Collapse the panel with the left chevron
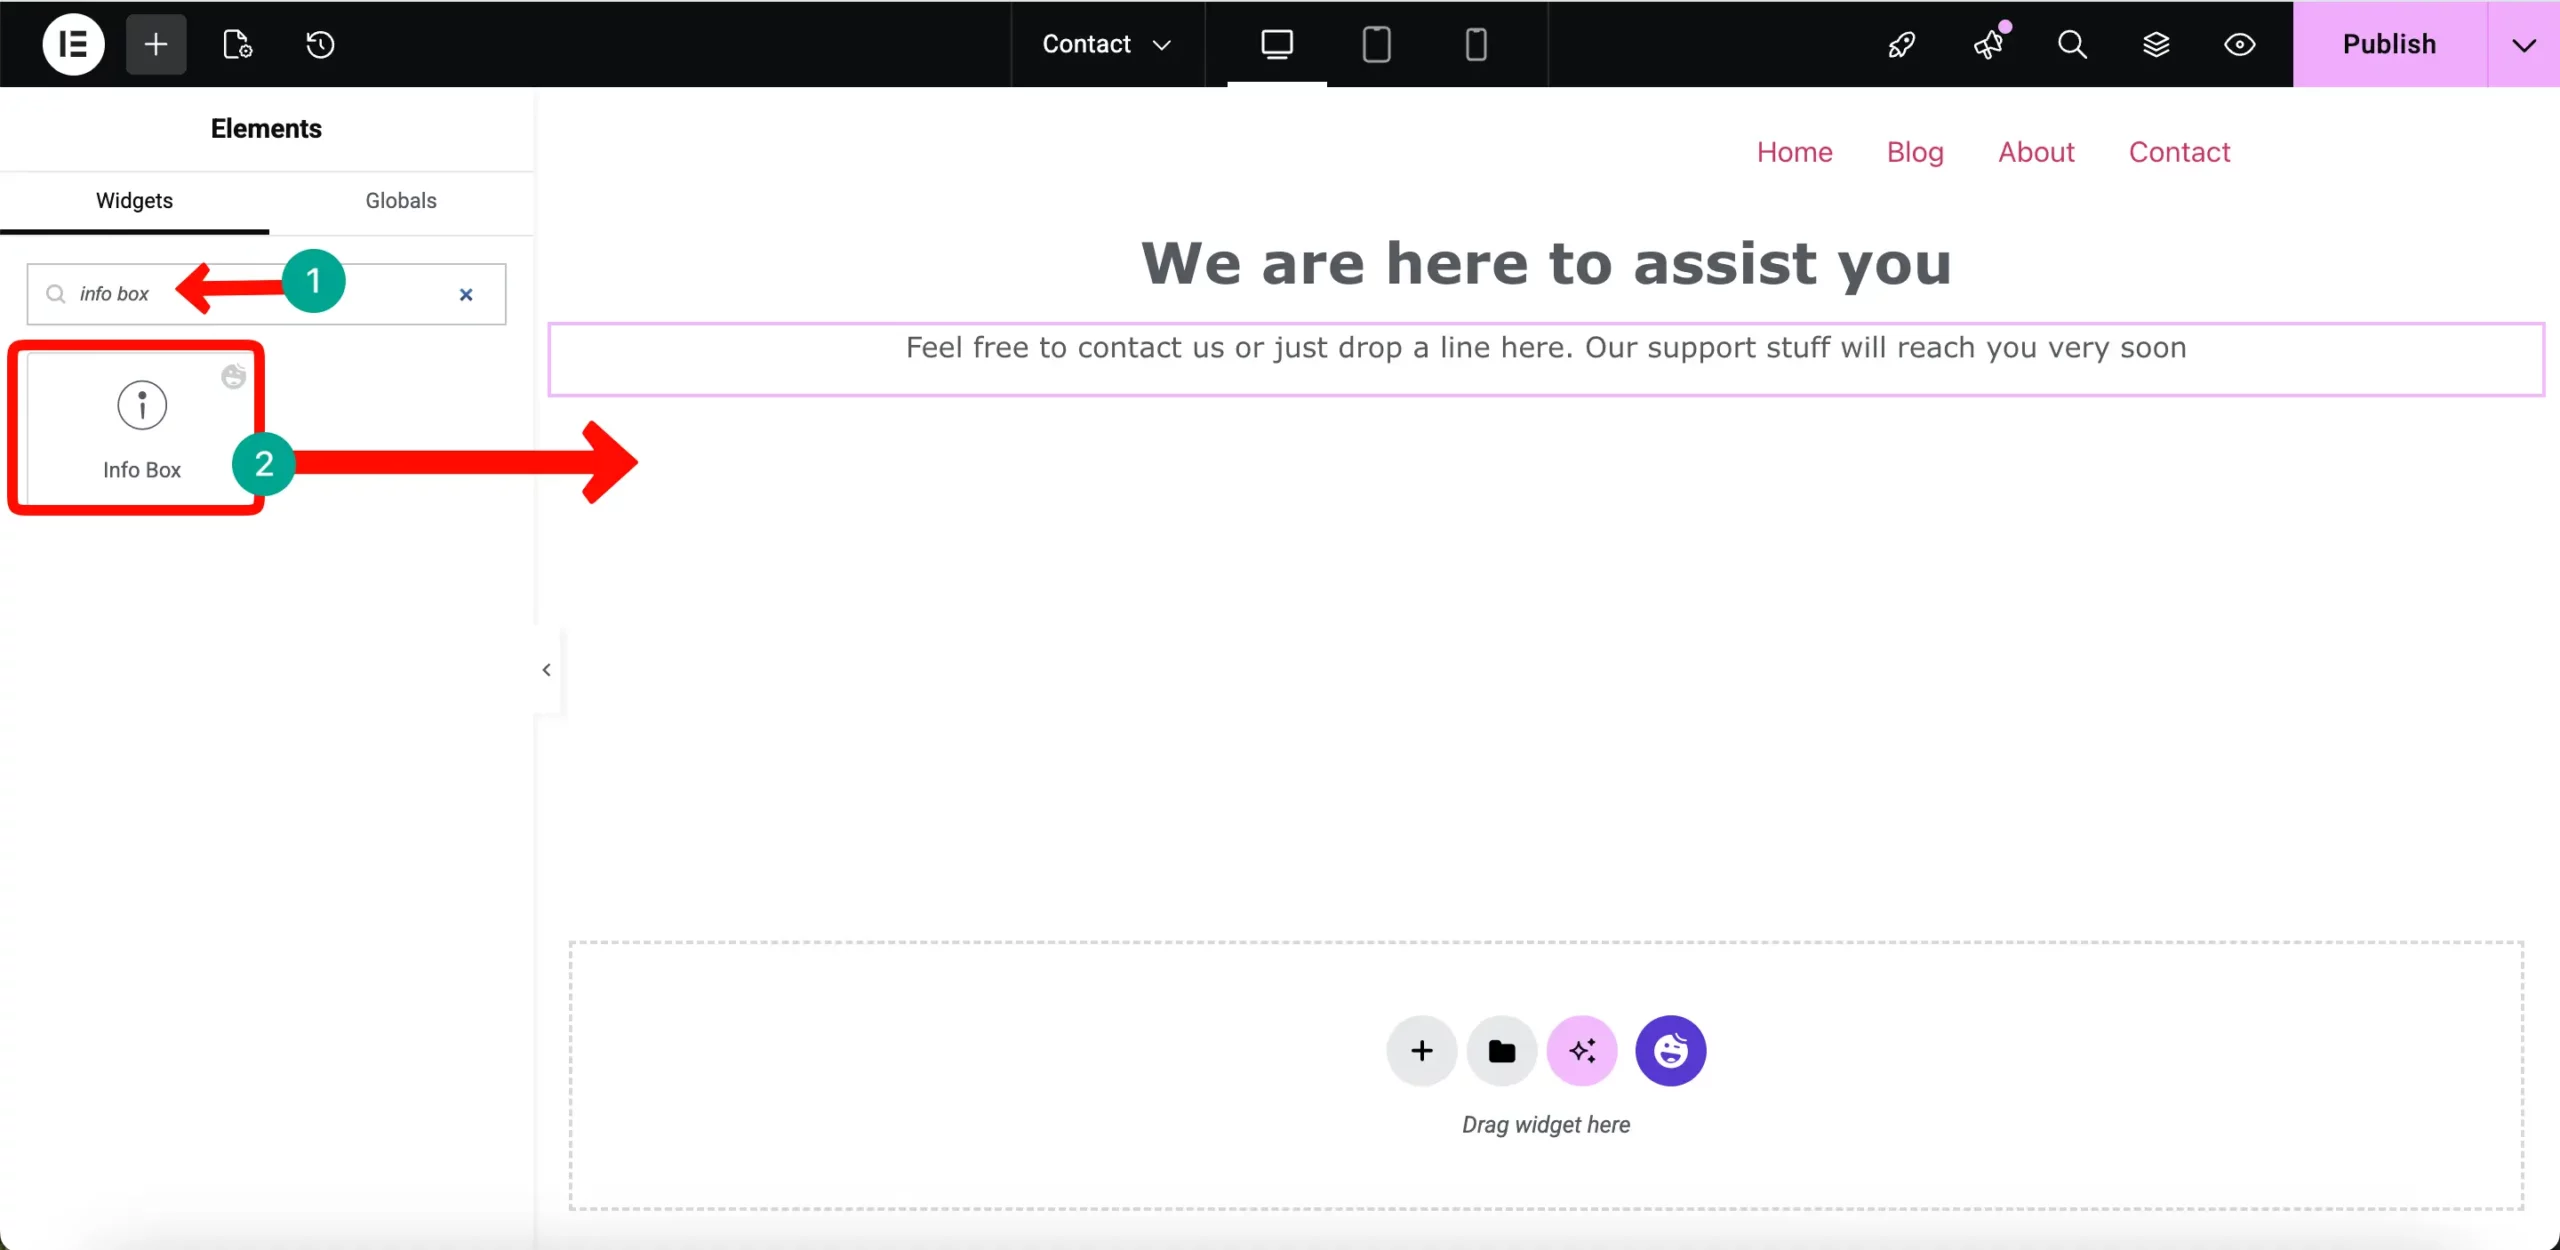2560x1250 pixels. pyautogui.click(x=546, y=670)
